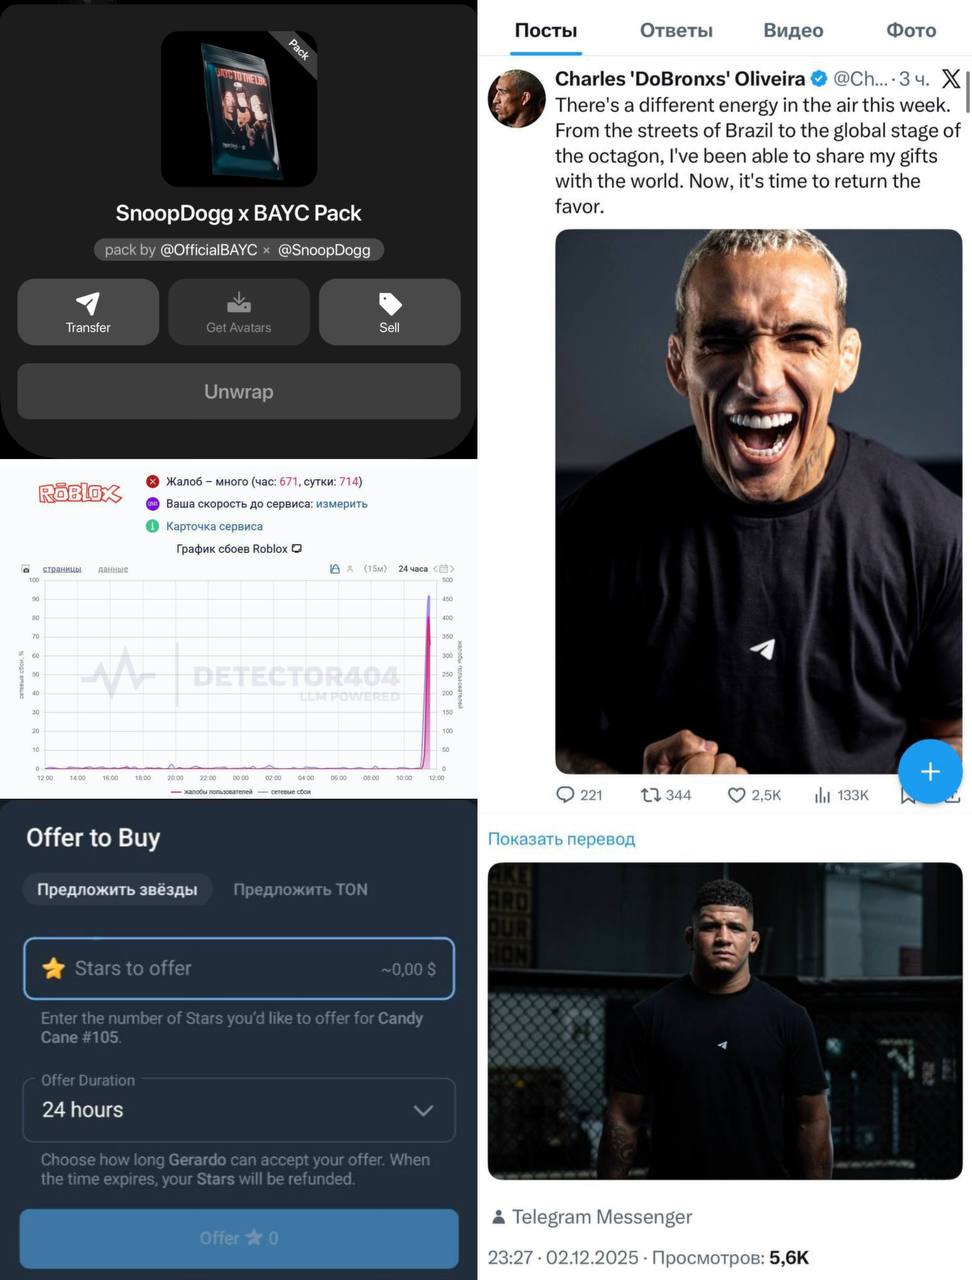Open the Видео tab
The width and height of the screenshot is (972, 1280).
coord(793,30)
